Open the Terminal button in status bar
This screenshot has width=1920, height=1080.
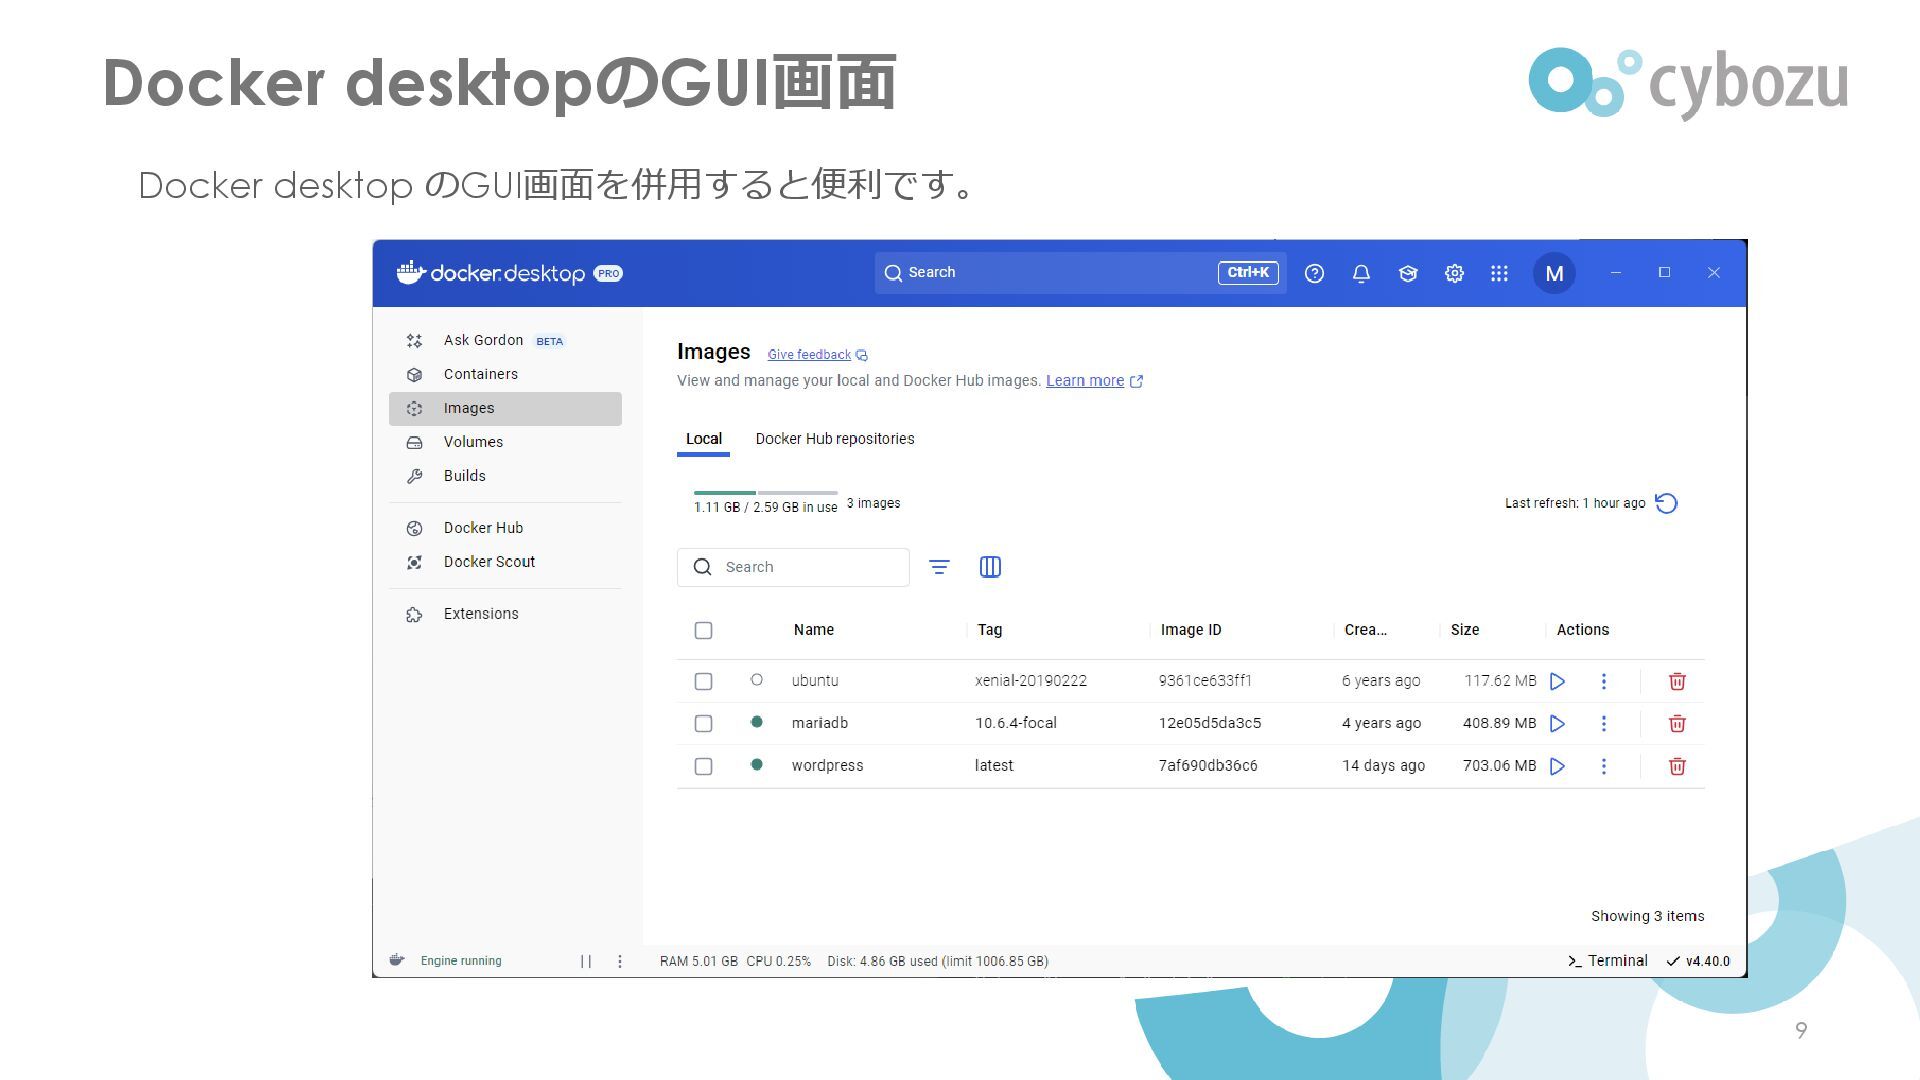coord(1607,961)
